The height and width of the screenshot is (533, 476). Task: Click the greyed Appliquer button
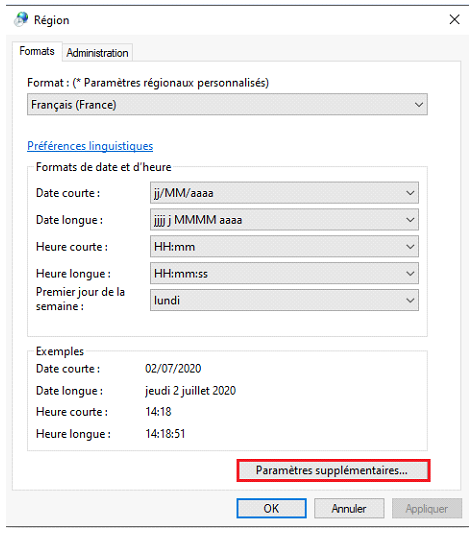[x=427, y=509]
